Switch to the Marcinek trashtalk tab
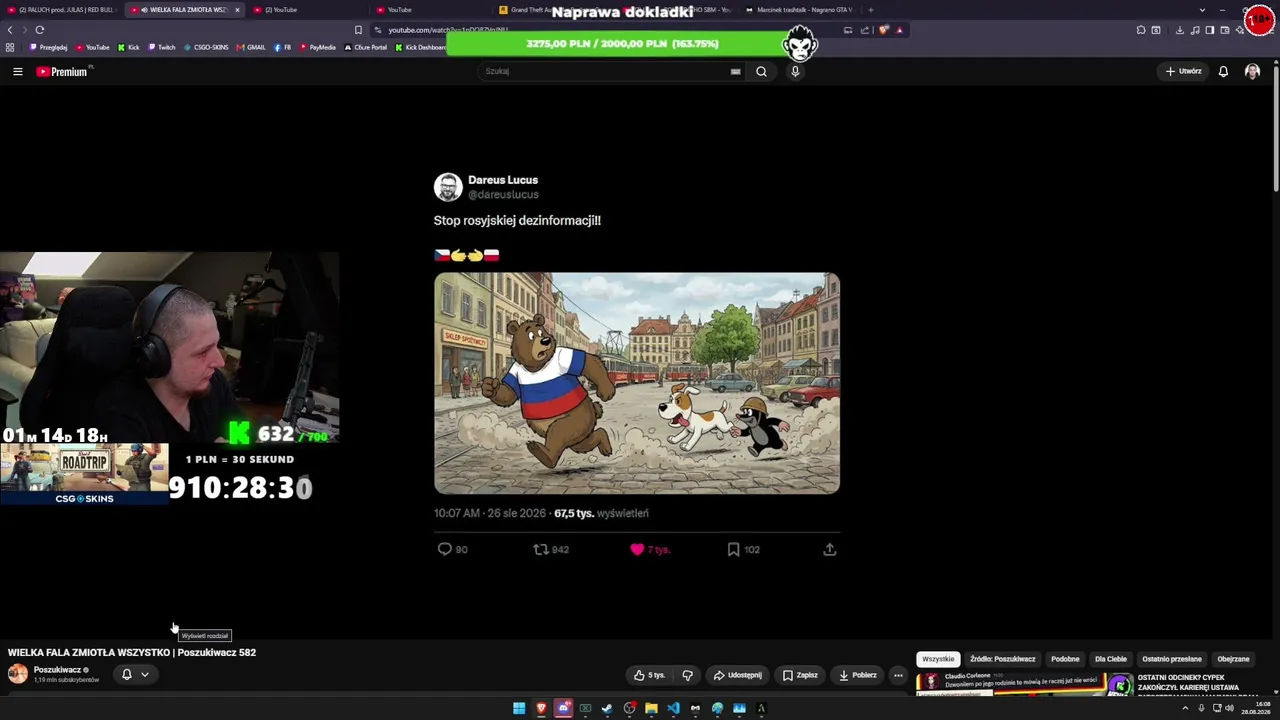Image resolution: width=1280 pixels, height=720 pixels. pyautogui.click(x=800, y=10)
